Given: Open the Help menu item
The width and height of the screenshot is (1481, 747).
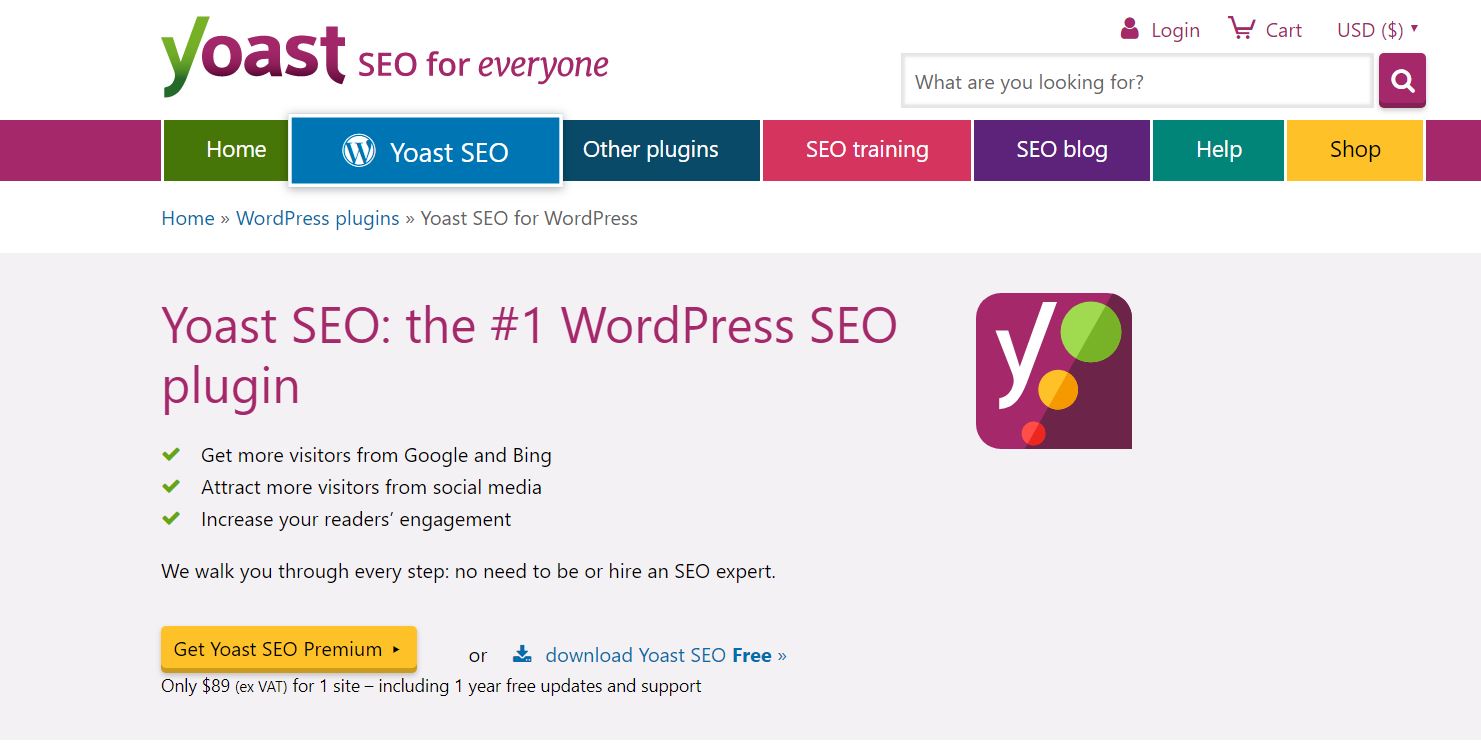Looking at the screenshot, I should 1218,150.
